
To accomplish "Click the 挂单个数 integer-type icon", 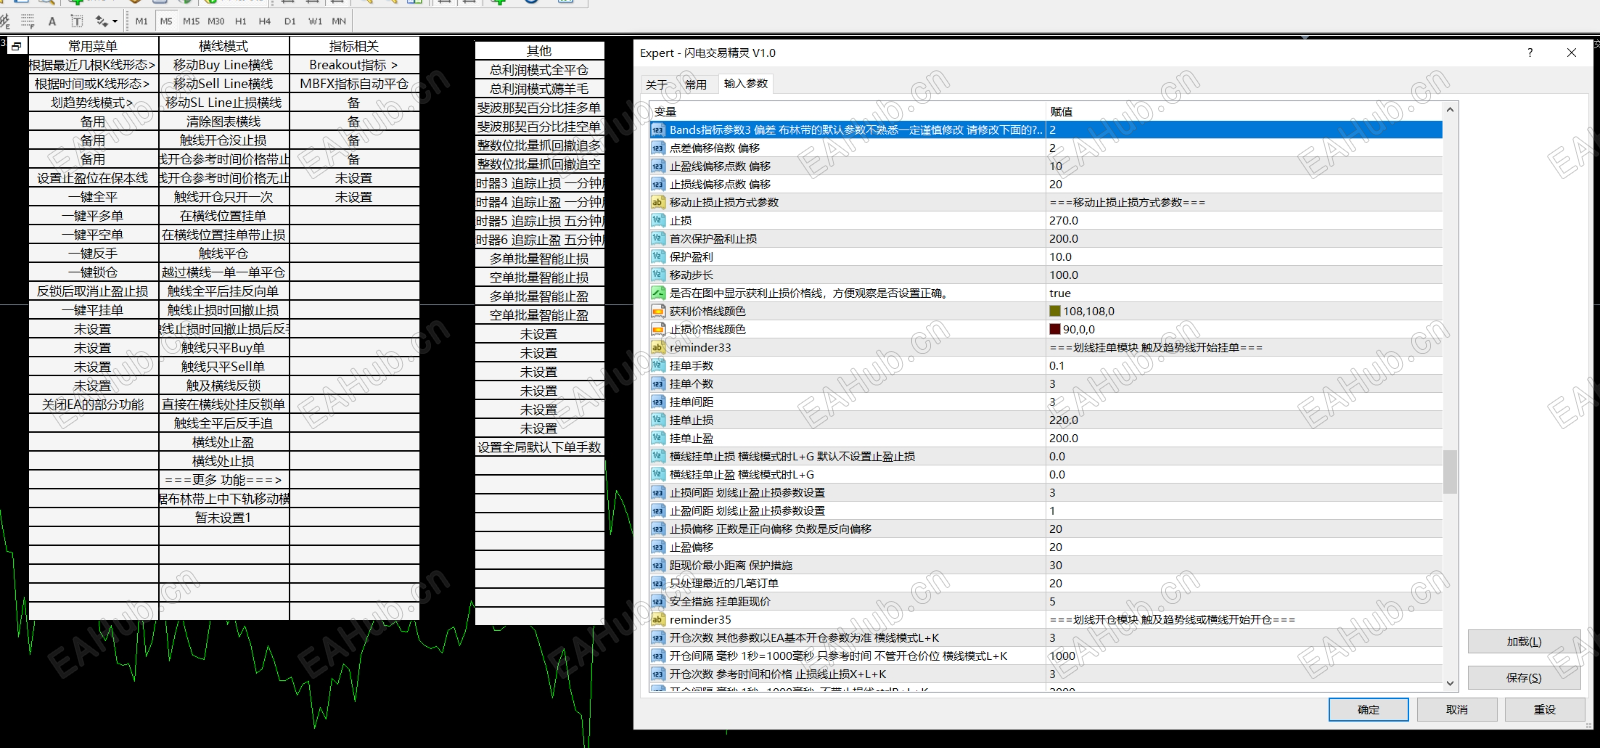I will [x=658, y=384].
